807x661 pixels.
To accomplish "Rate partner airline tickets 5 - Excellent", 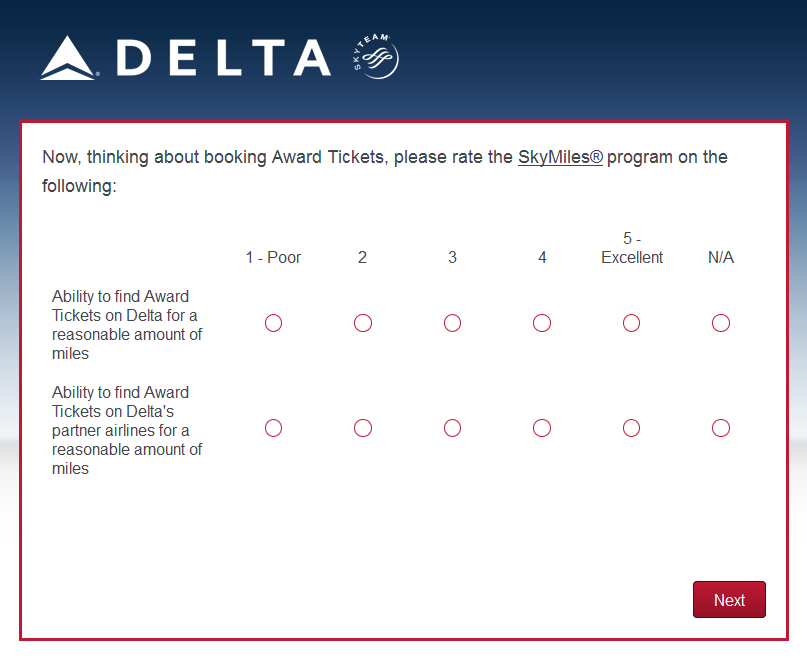I will pyautogui.click(x=631, y=428).
